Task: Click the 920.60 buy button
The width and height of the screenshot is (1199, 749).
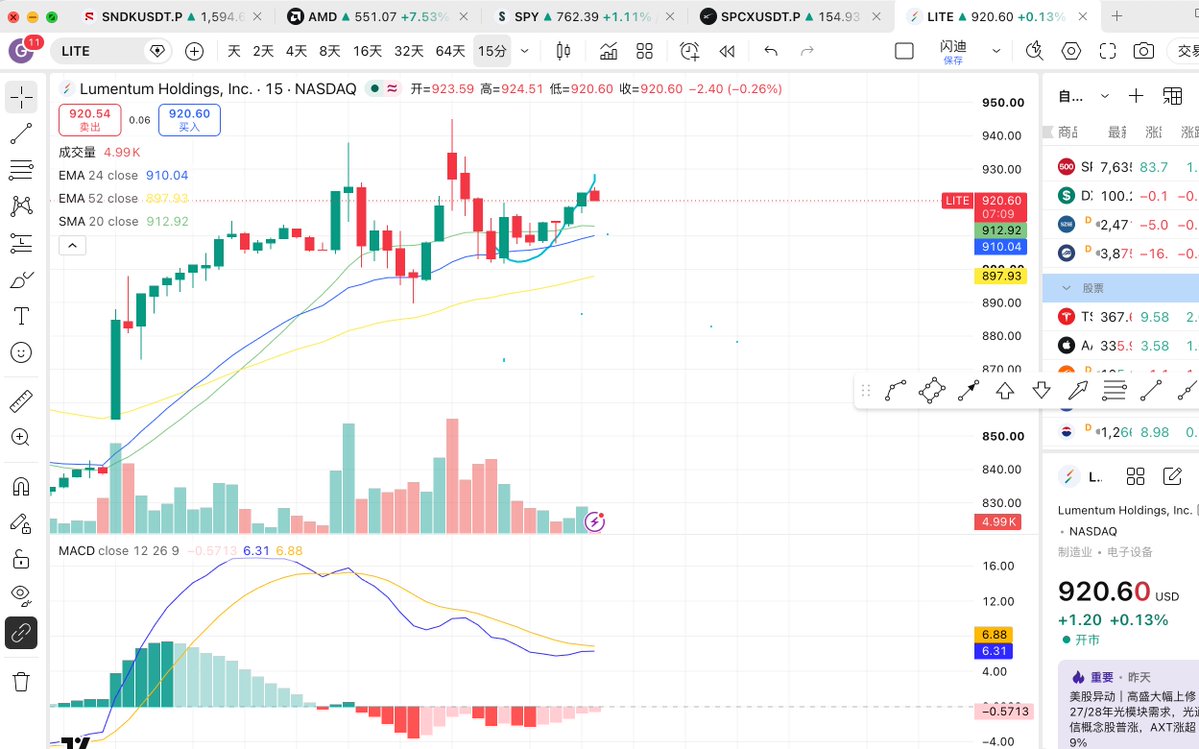Action: pyautogui.click(x=189, y=120)
